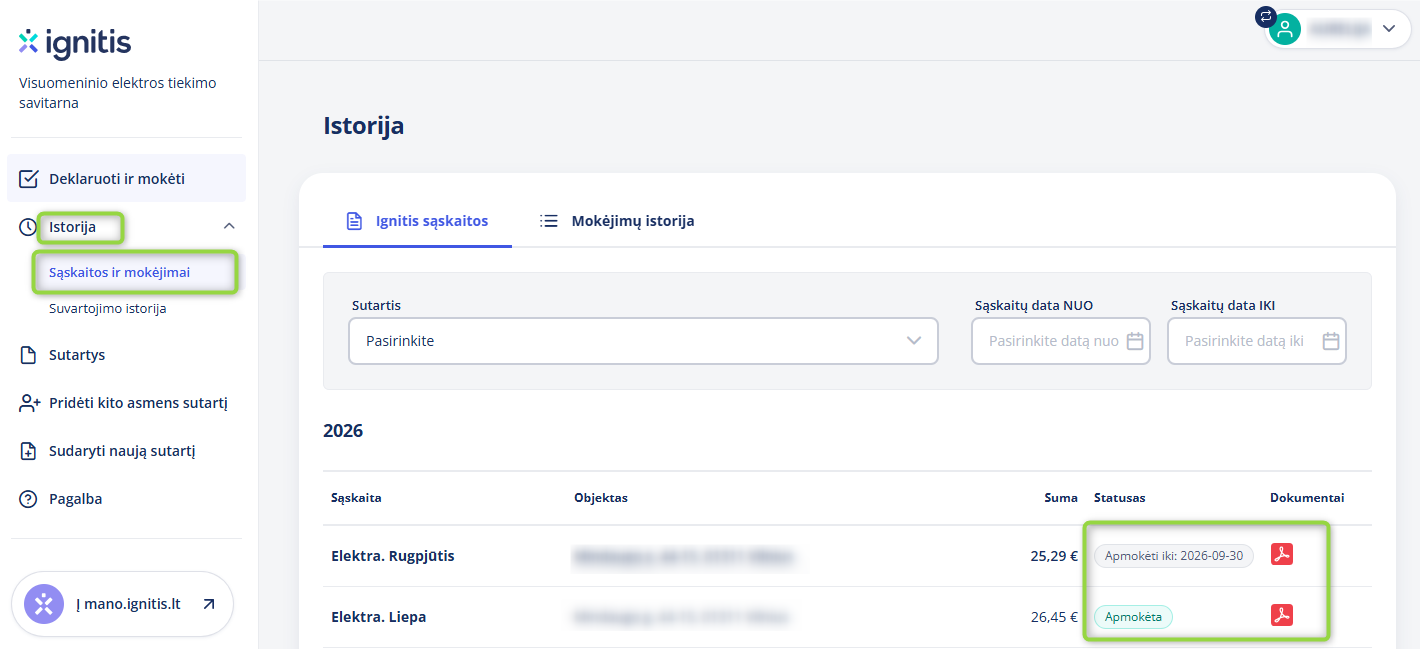Collapse the Istorija submenu chevron
The width and height of the screenshot is (1420, 649).
(x=229, y=227)
